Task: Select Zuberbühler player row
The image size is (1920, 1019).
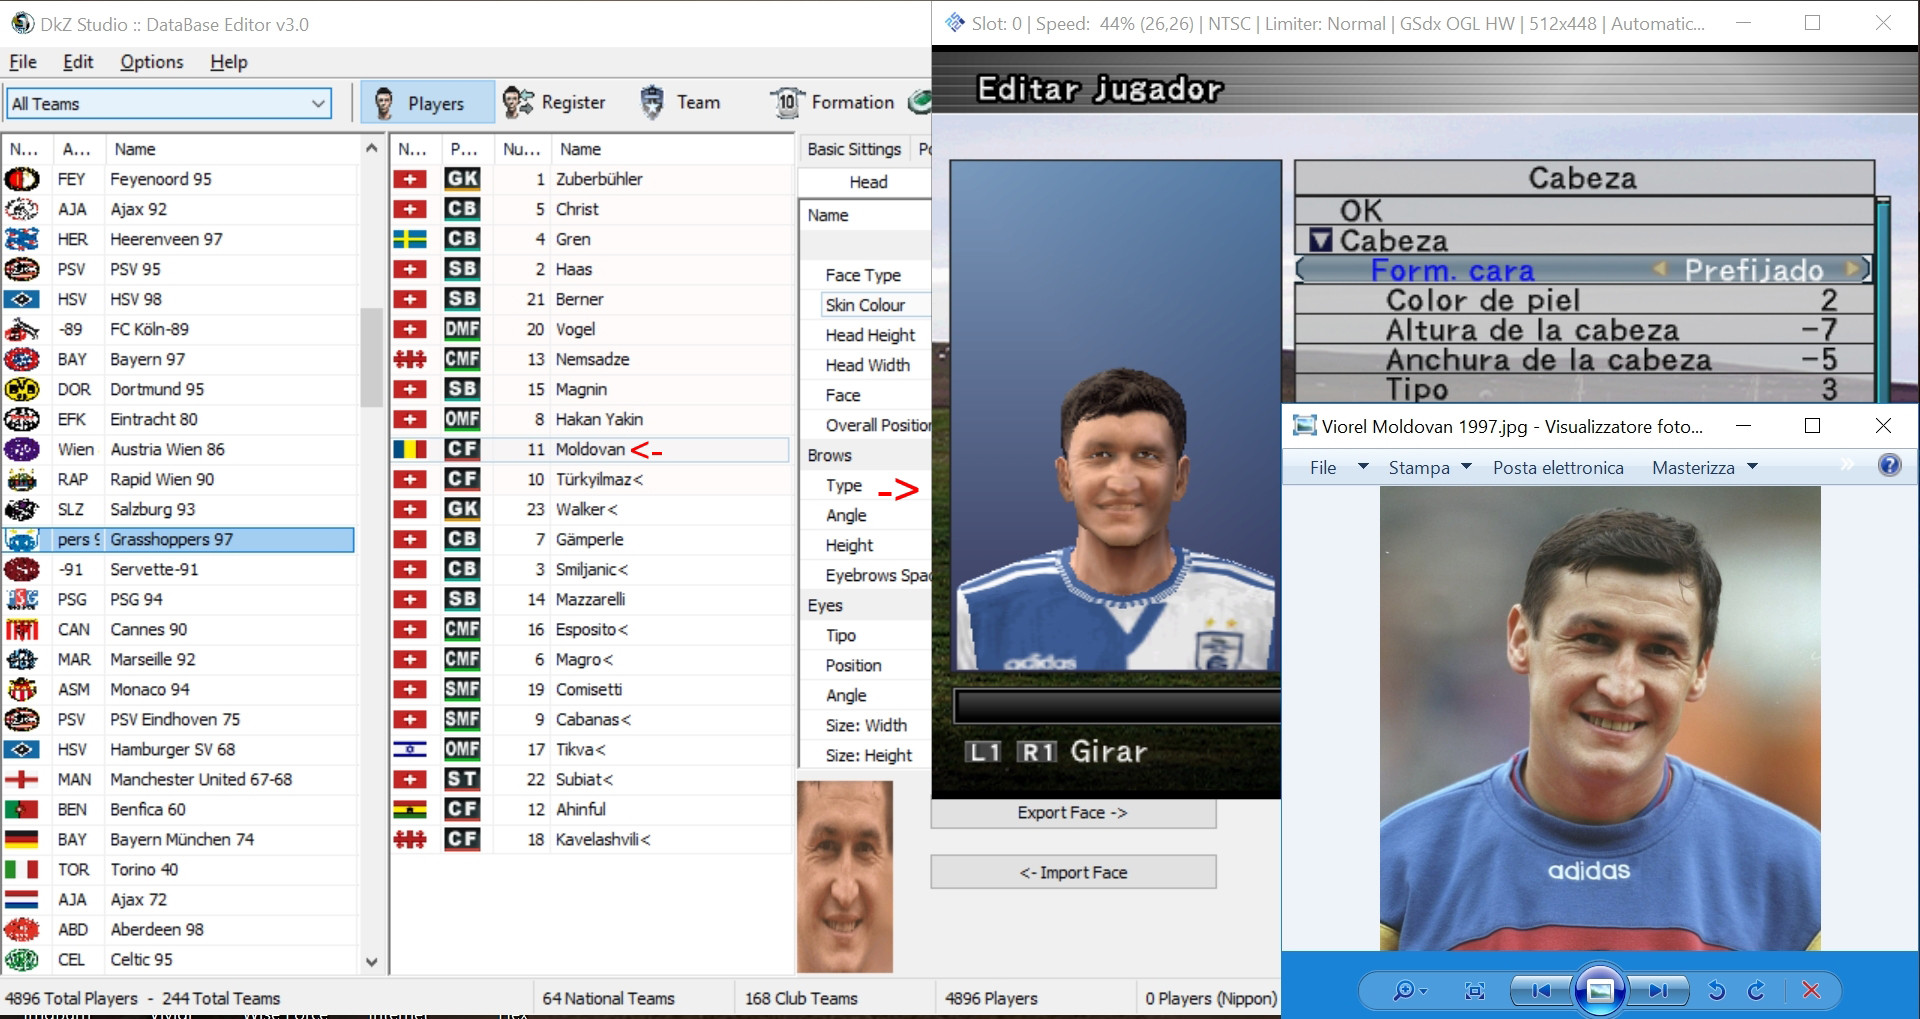Action: pyautogui.click(x=590, y=179)
